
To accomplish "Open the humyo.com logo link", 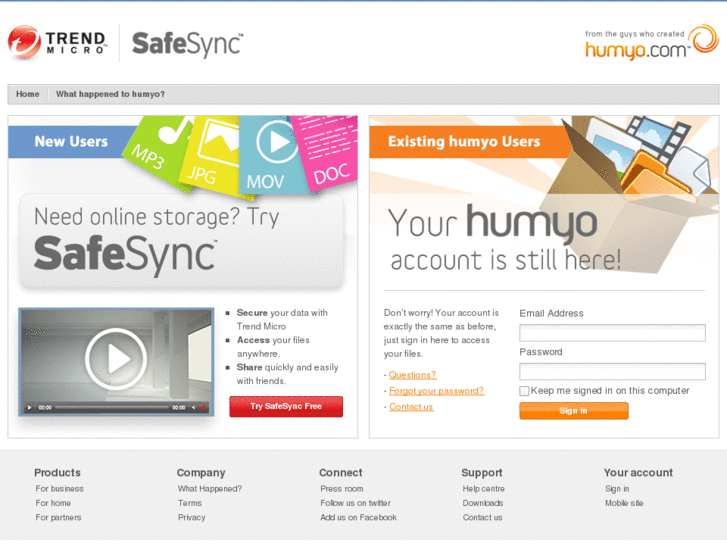I will [651, 43].
